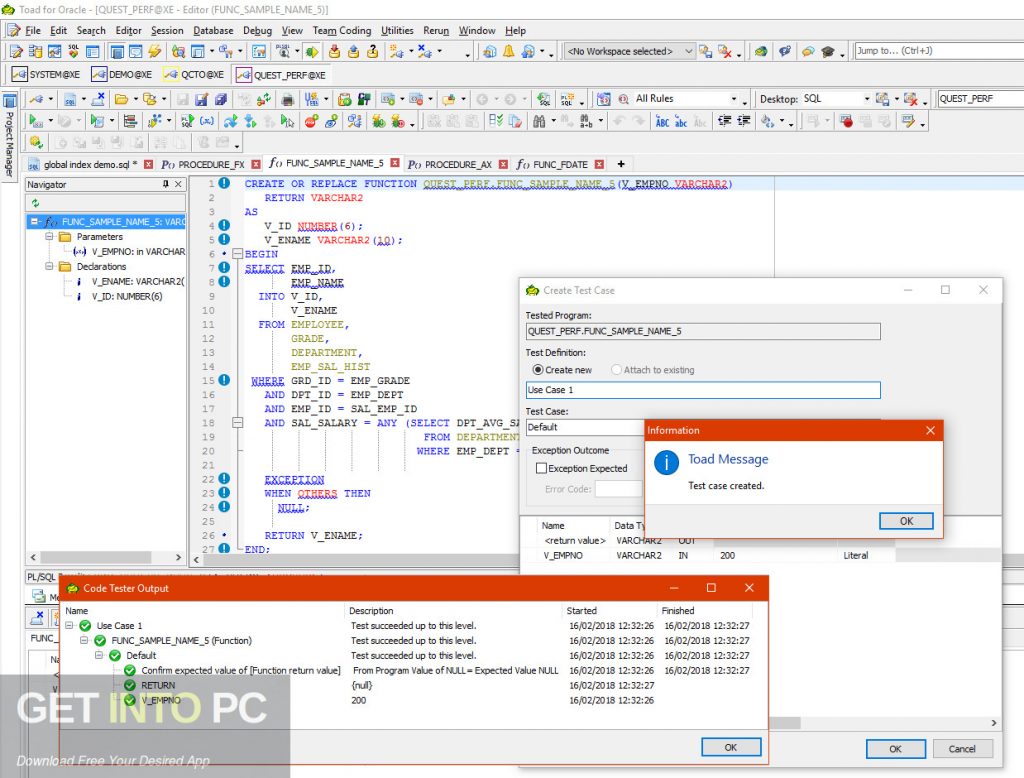Pin the Navigator panel
The image size is (1024, 778).
[166, 184]
